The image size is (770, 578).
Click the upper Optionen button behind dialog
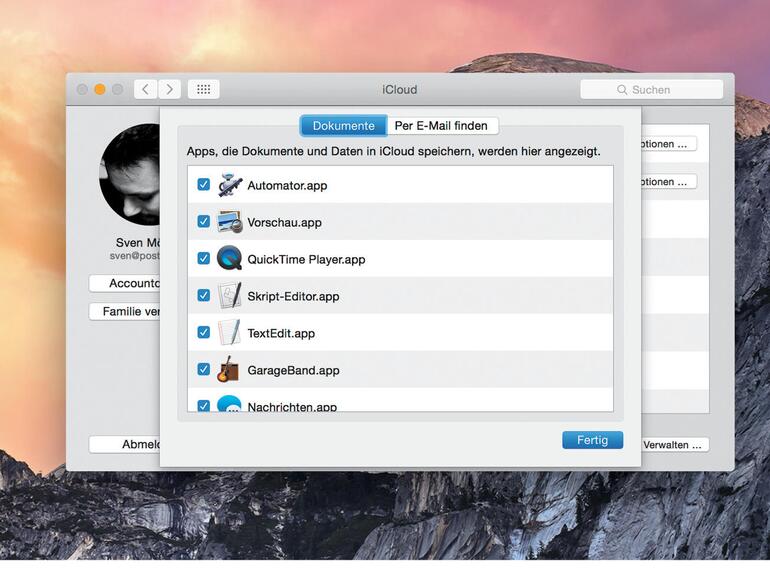(x=668, y=144)
